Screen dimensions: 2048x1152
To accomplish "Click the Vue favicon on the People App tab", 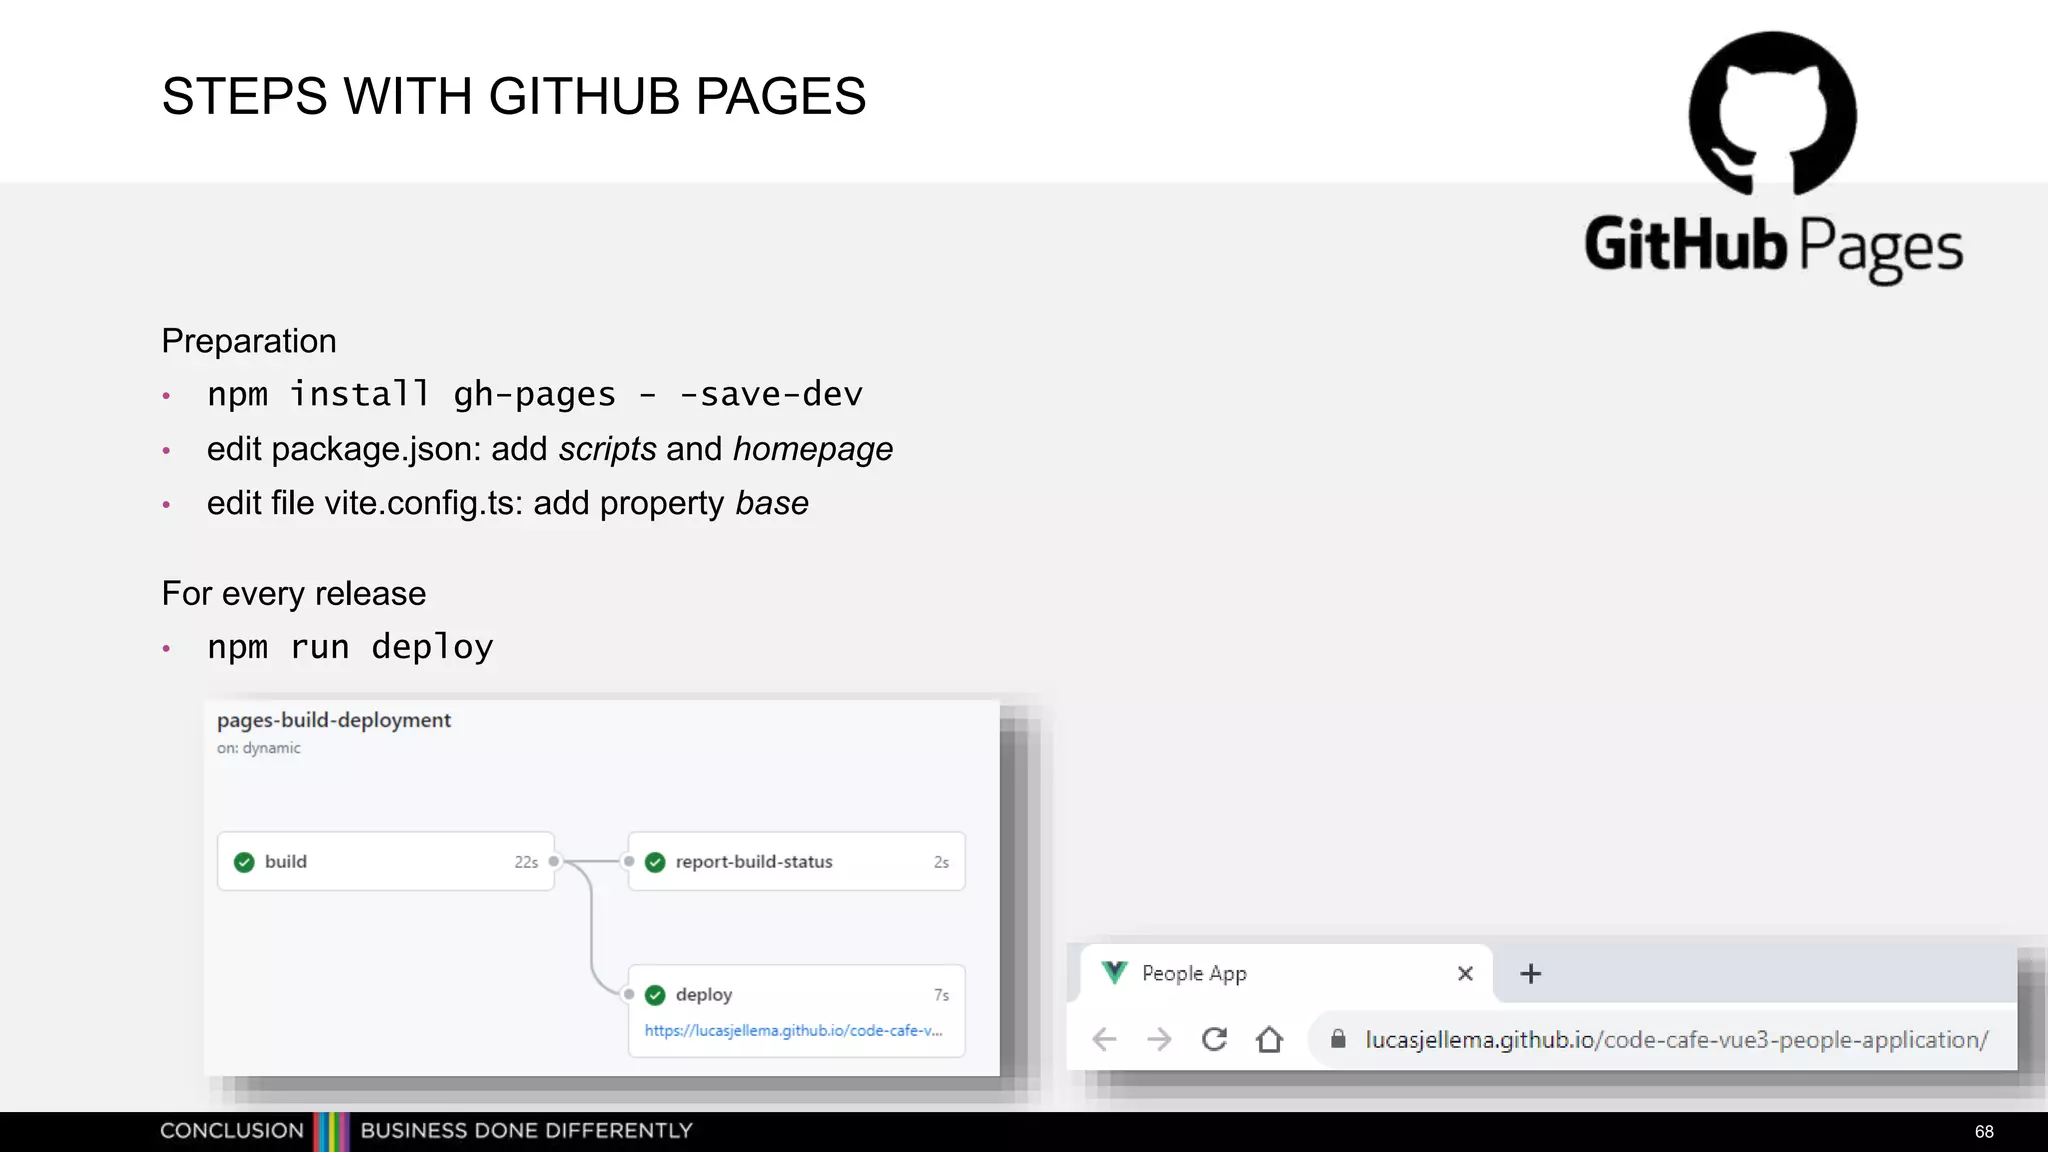I will point(1114,972).
